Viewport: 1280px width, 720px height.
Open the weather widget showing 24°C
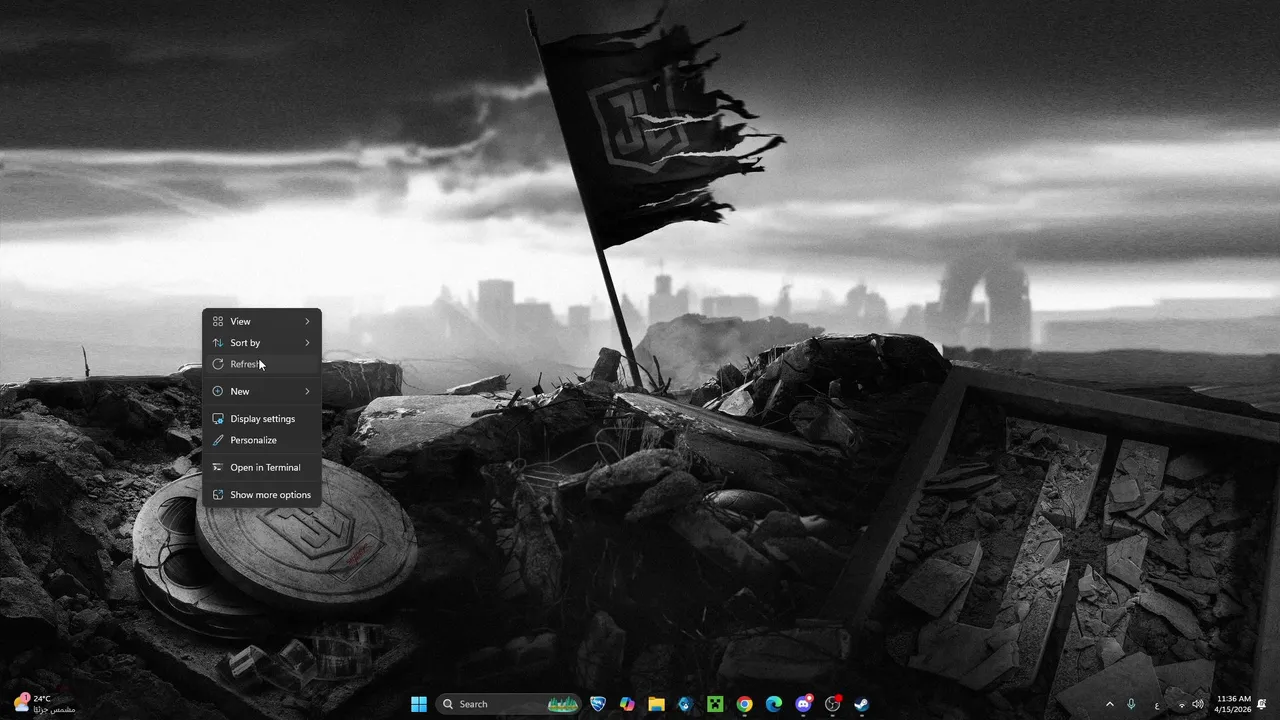pyautogui.click(x=44, y=704)
